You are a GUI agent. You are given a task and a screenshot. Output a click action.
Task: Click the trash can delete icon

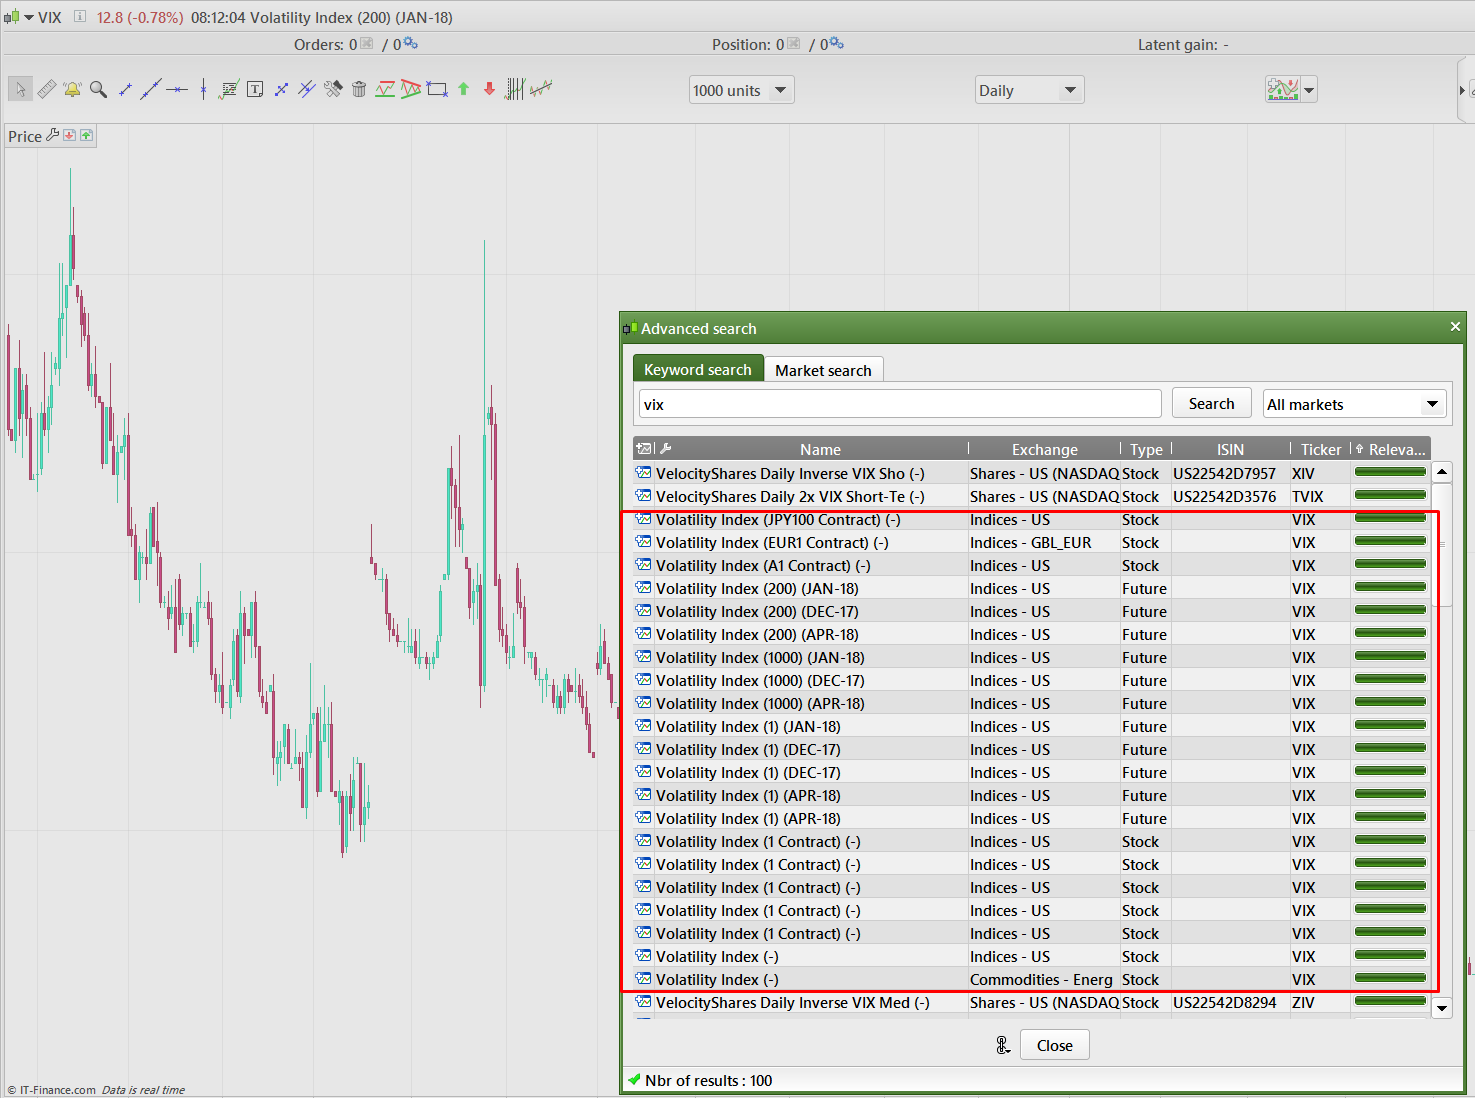click(x=359, y=89)
